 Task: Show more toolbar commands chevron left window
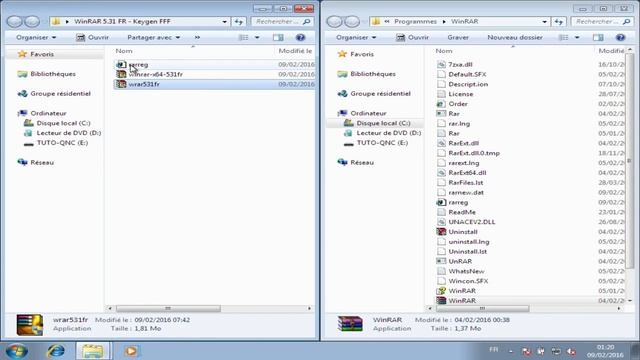(x=197, y=37)
